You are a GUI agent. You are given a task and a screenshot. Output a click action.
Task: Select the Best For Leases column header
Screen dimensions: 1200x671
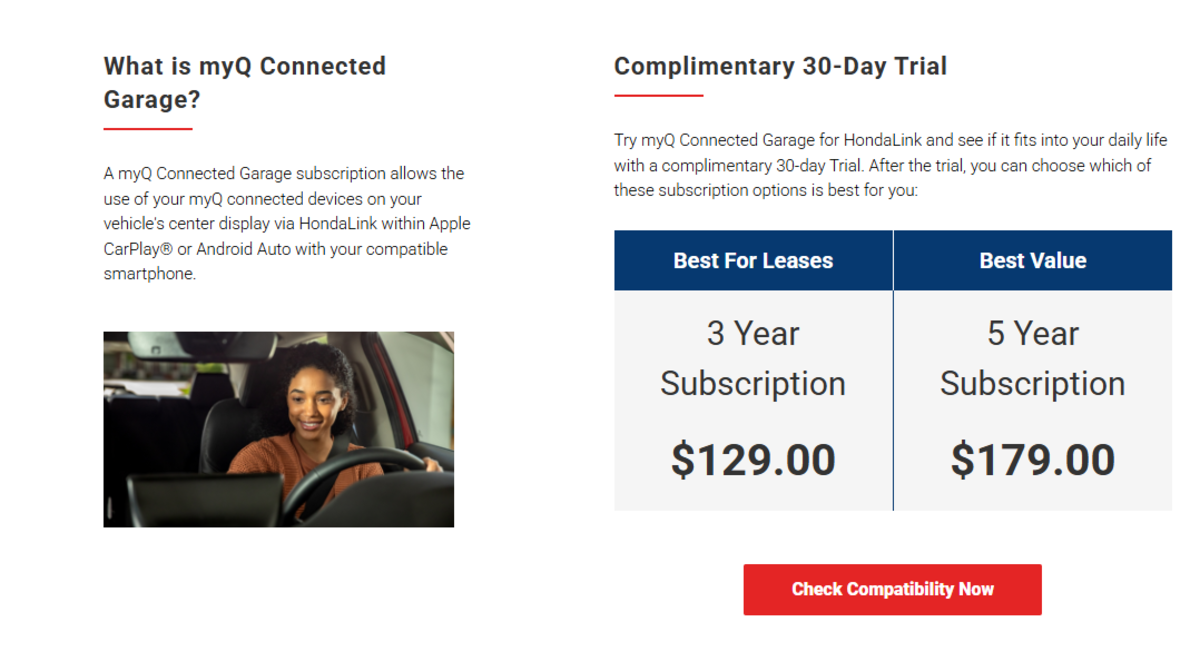coord(753,261)
